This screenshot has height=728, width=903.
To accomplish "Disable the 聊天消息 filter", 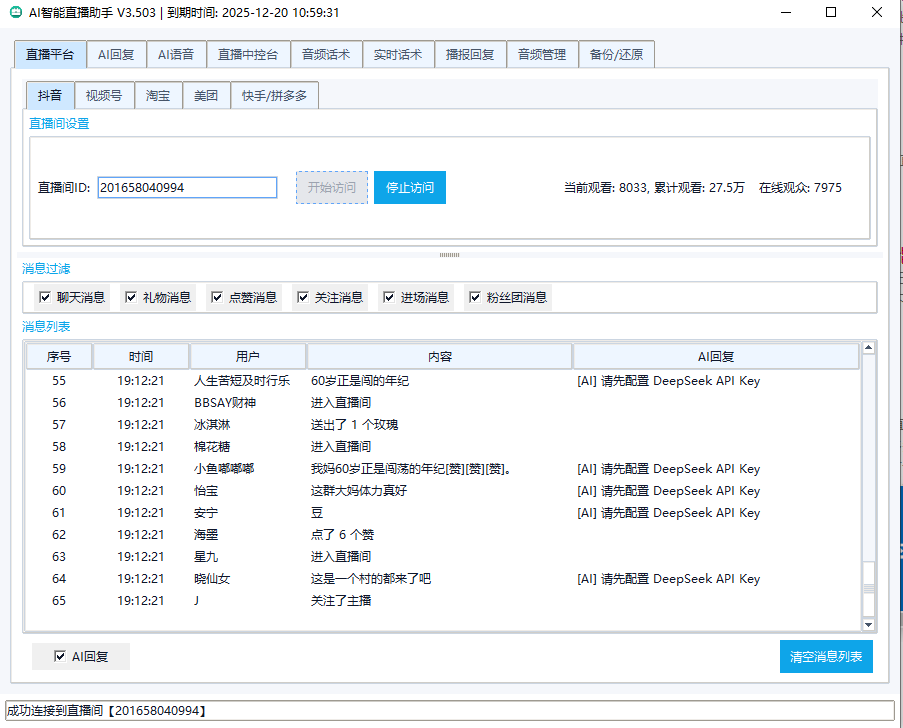I will 44,297.
